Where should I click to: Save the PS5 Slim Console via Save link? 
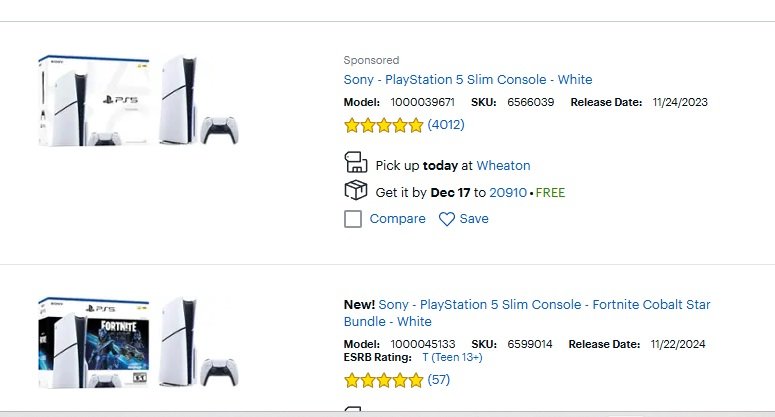point(474,219)
